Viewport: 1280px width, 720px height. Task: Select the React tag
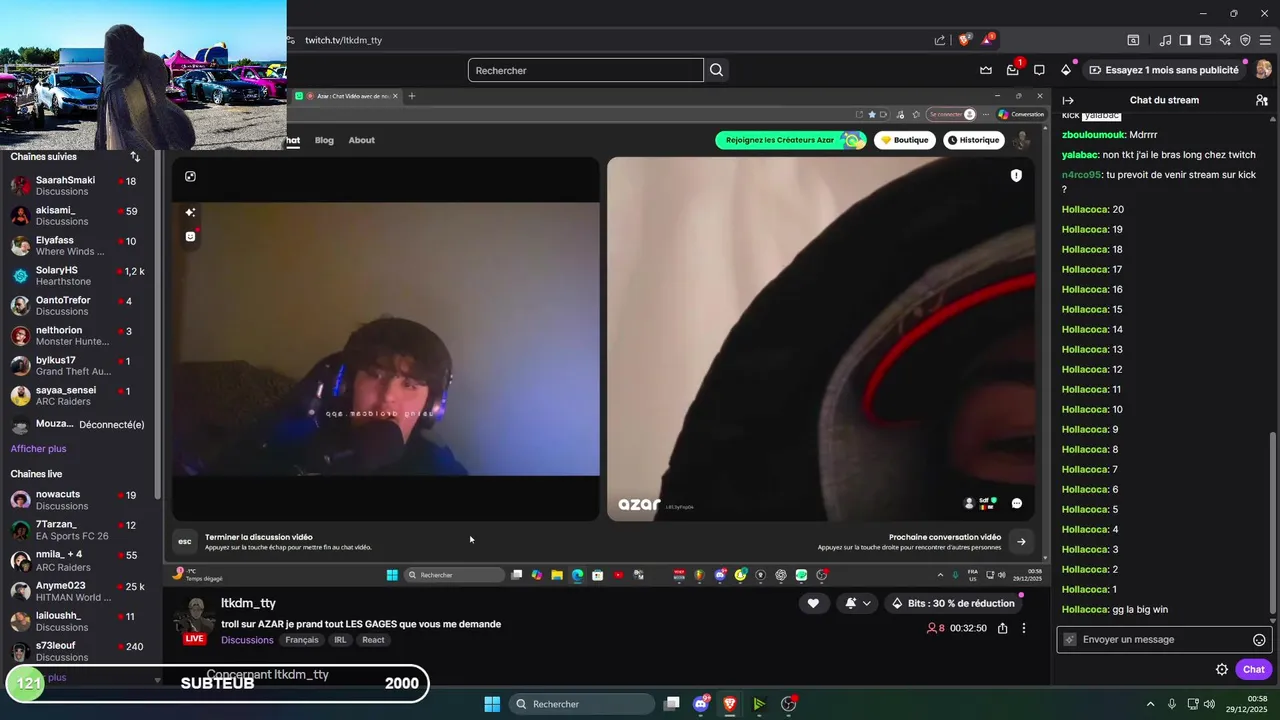(x=373, y=640)
